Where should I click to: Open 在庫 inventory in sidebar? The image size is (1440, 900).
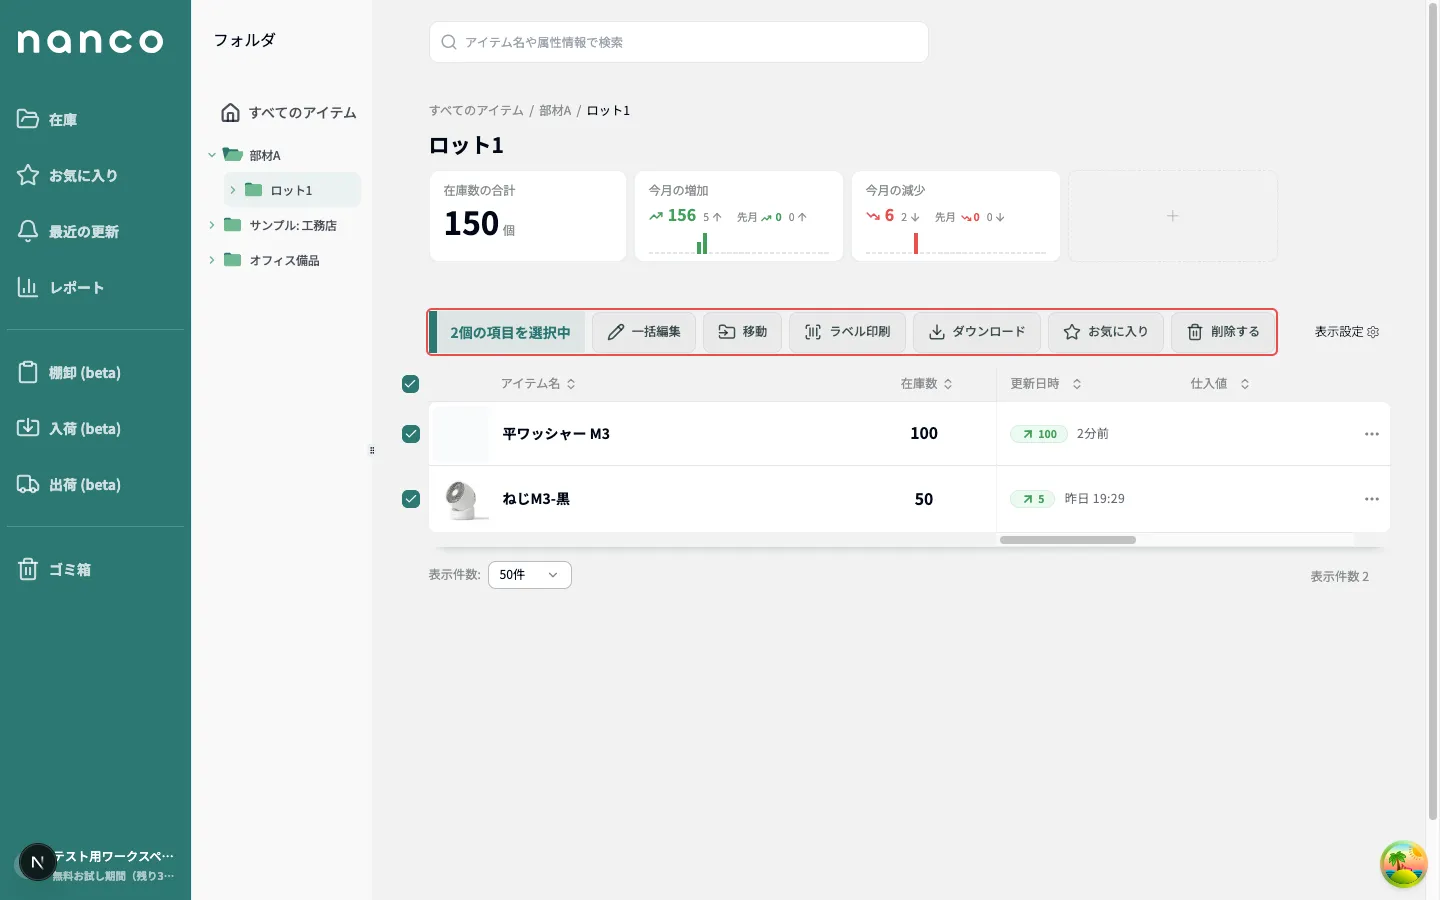[x=47, y=119]
